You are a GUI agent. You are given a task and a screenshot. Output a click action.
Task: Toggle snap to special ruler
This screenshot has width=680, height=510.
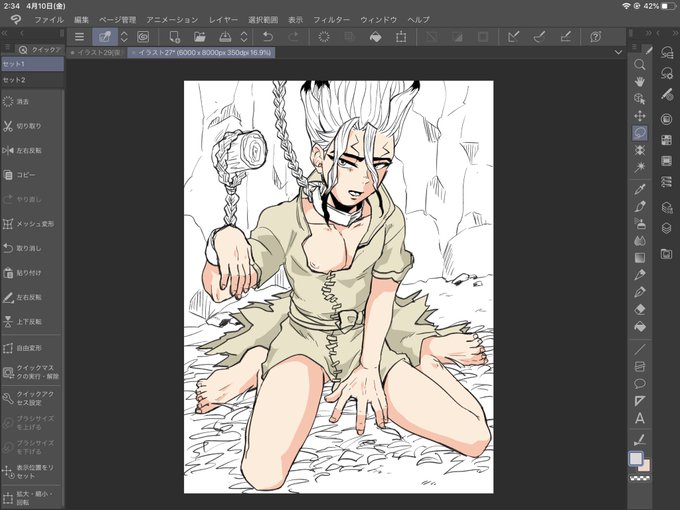tap(539, 37)
